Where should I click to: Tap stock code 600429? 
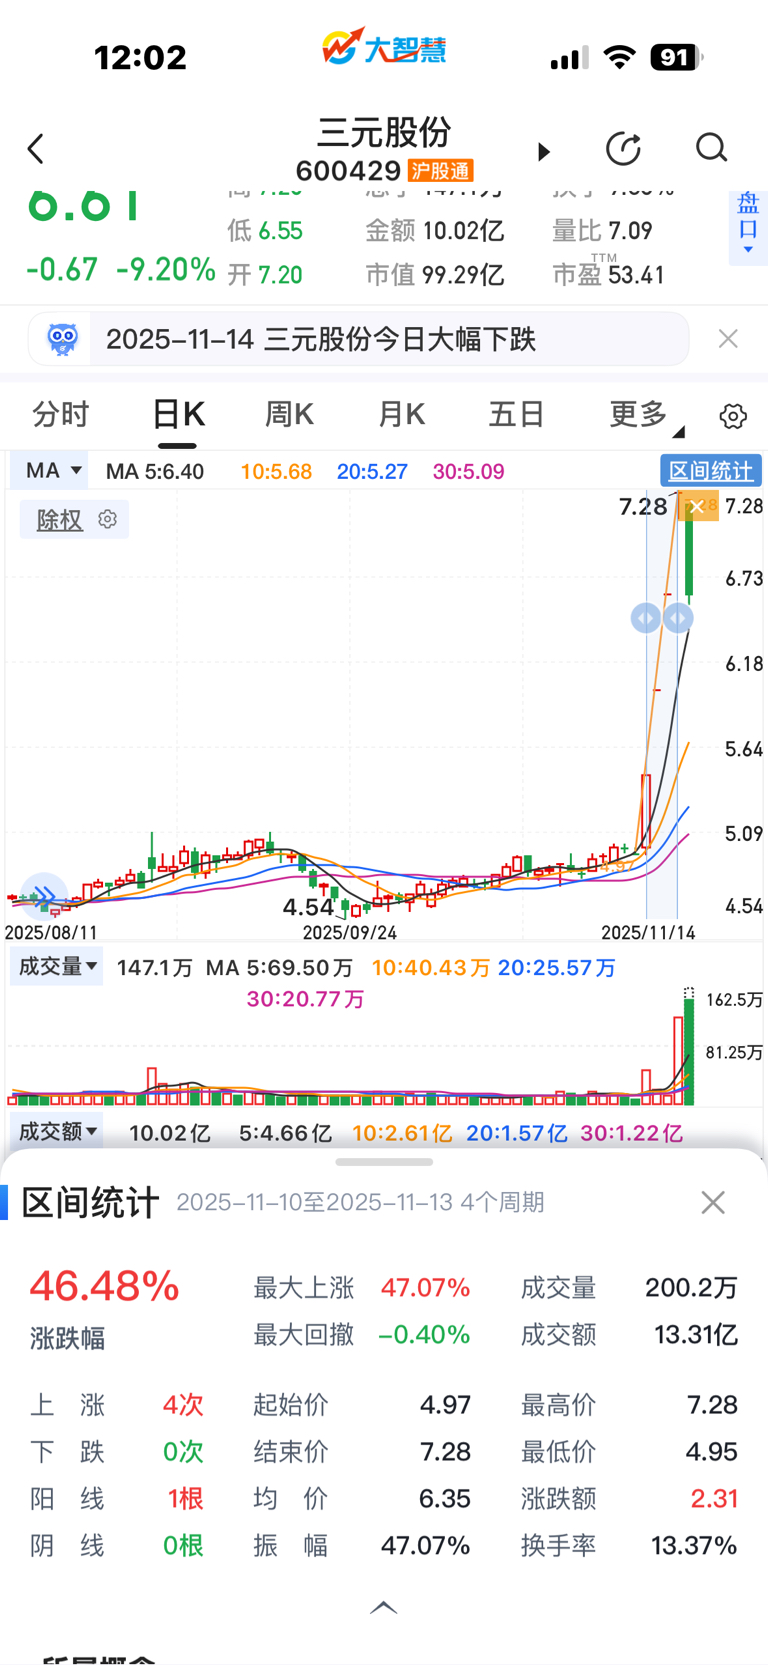[x=348, y=171]
